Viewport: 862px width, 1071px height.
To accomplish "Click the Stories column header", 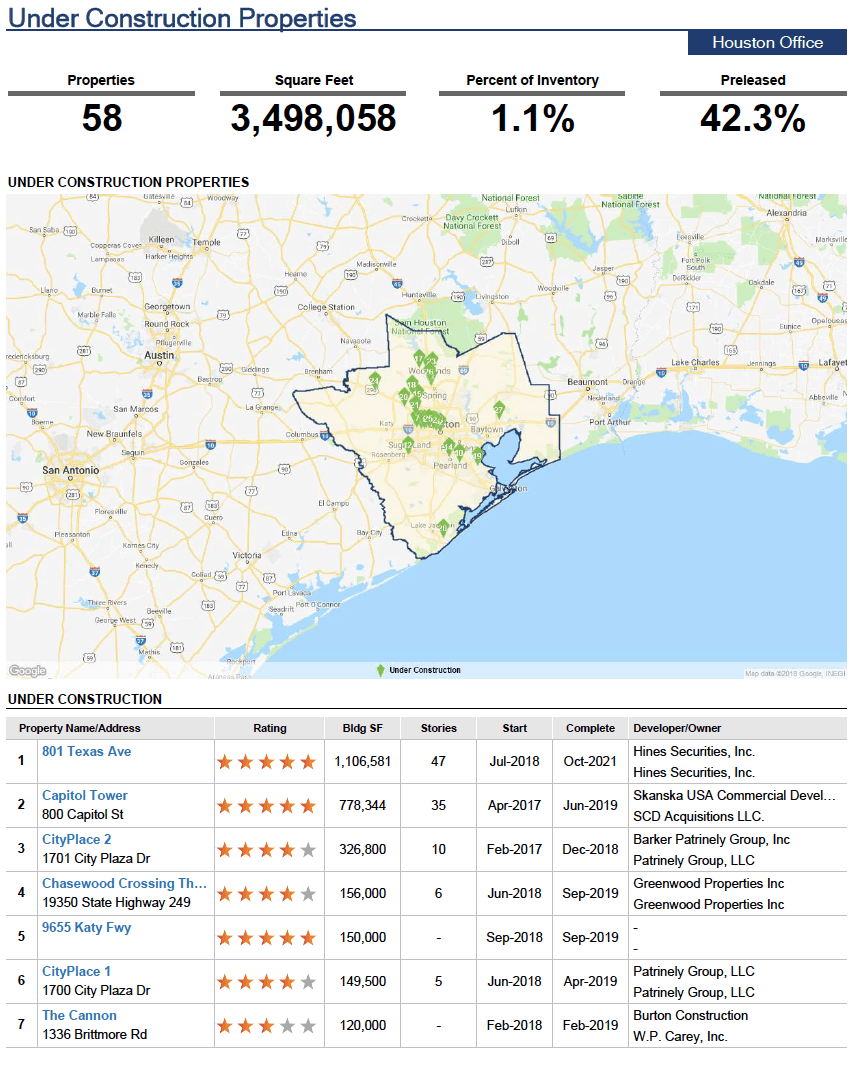I will (439, 728).
